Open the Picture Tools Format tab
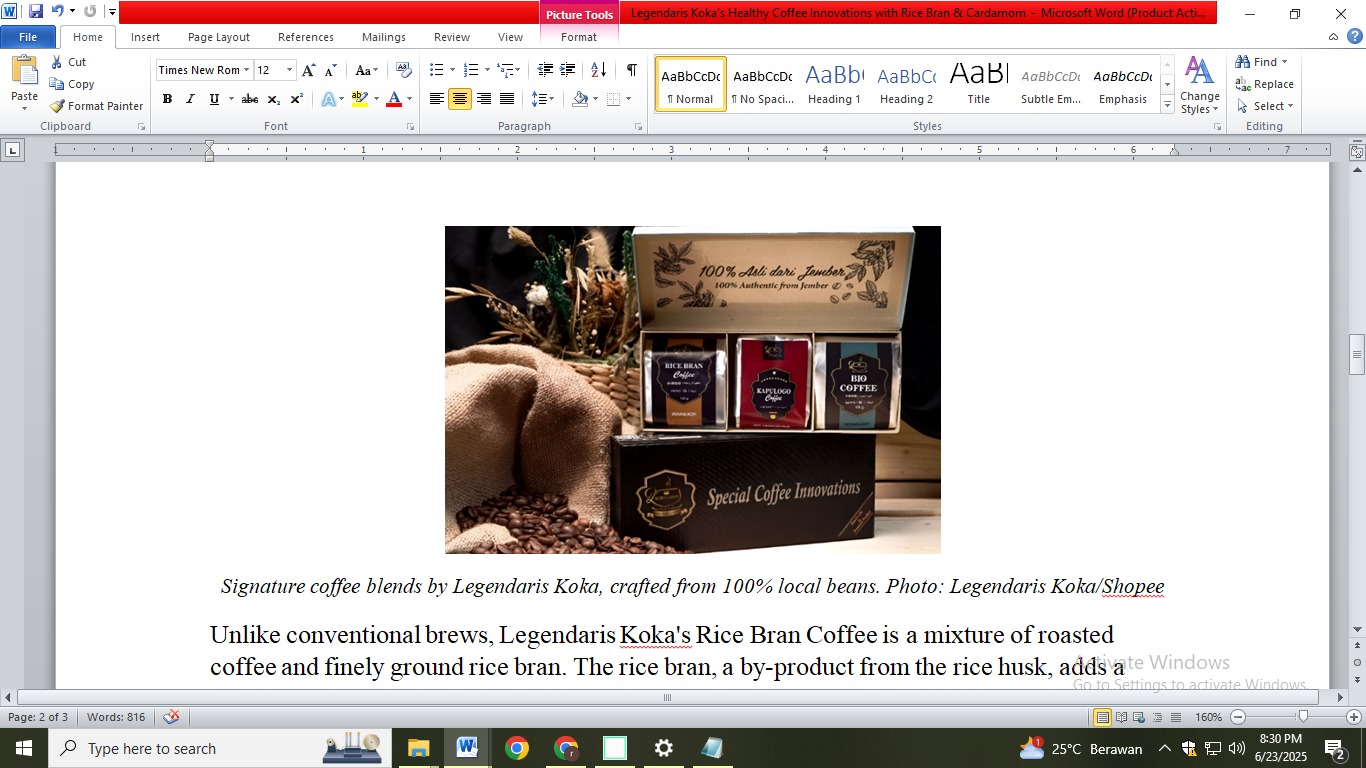 579,37
